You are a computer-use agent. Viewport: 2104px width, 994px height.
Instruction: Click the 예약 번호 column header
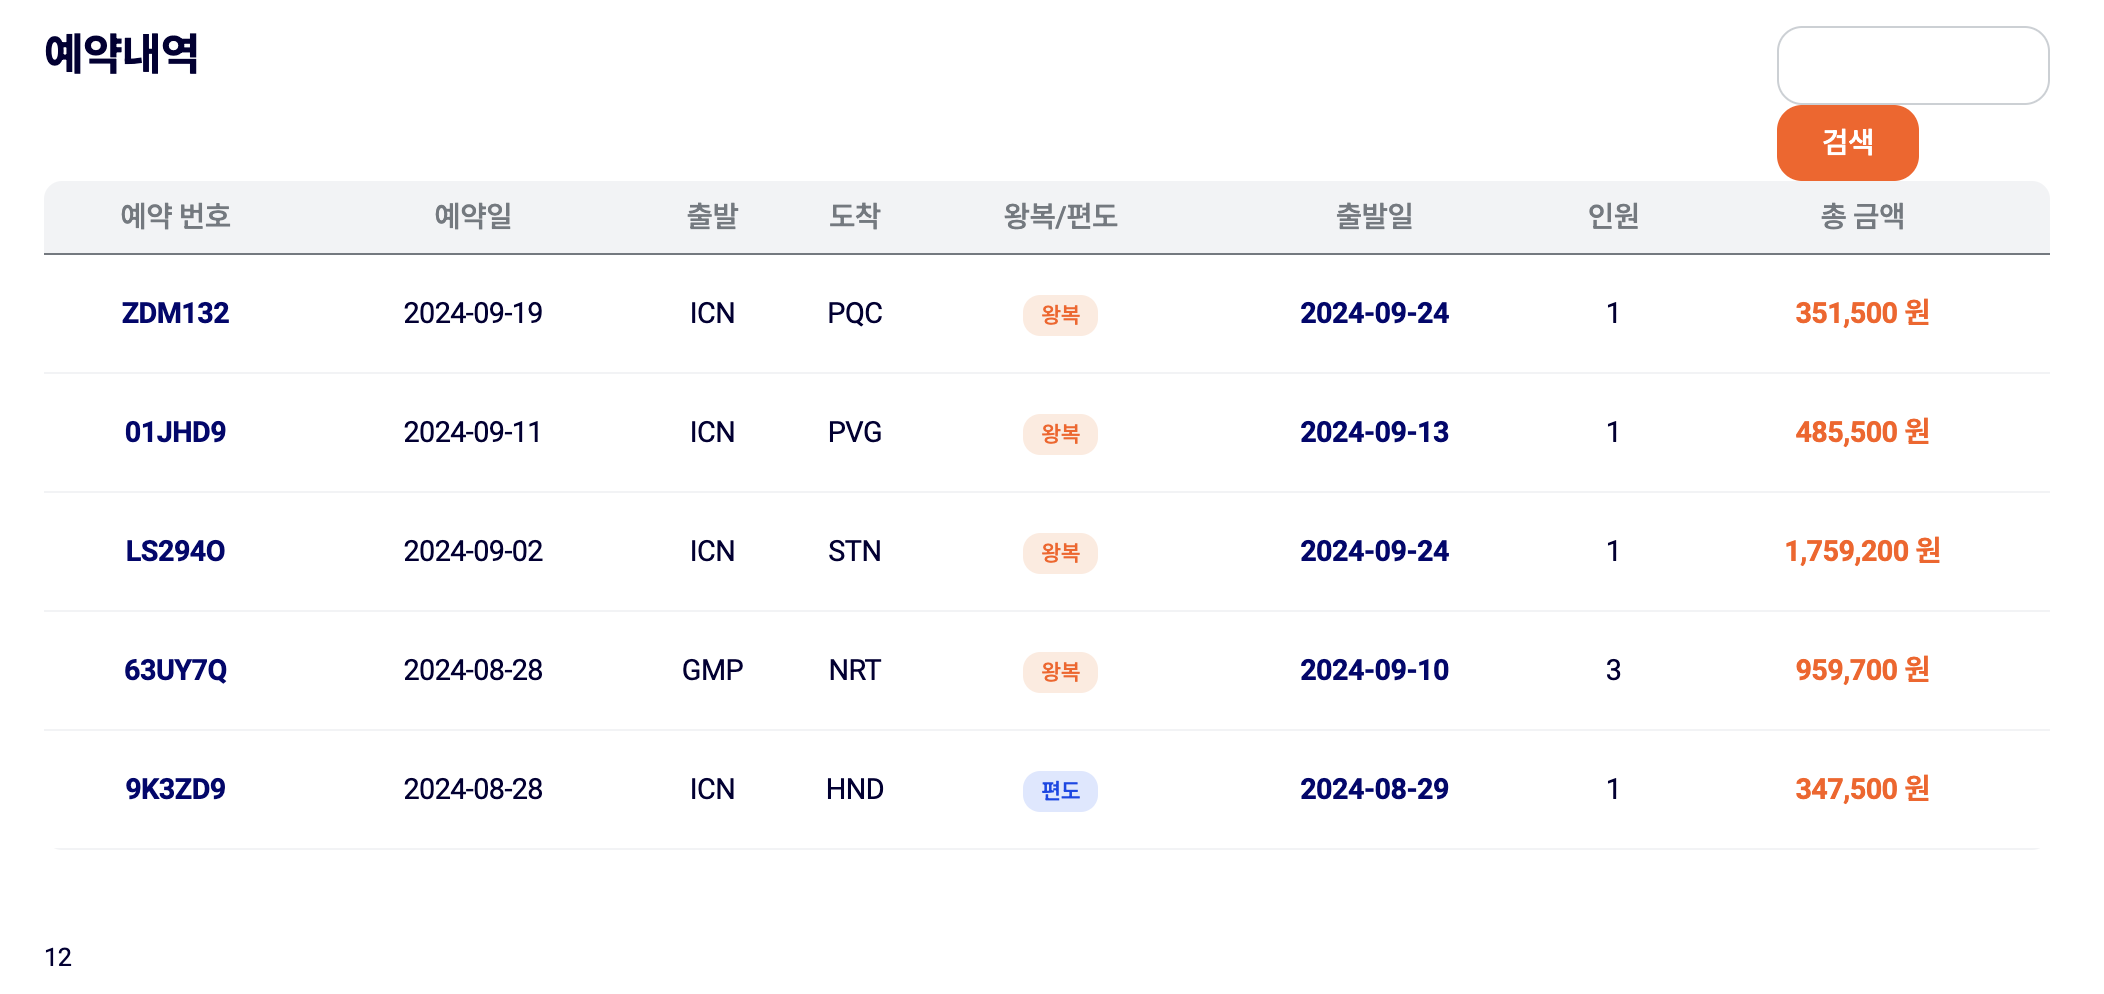[175, 216]
